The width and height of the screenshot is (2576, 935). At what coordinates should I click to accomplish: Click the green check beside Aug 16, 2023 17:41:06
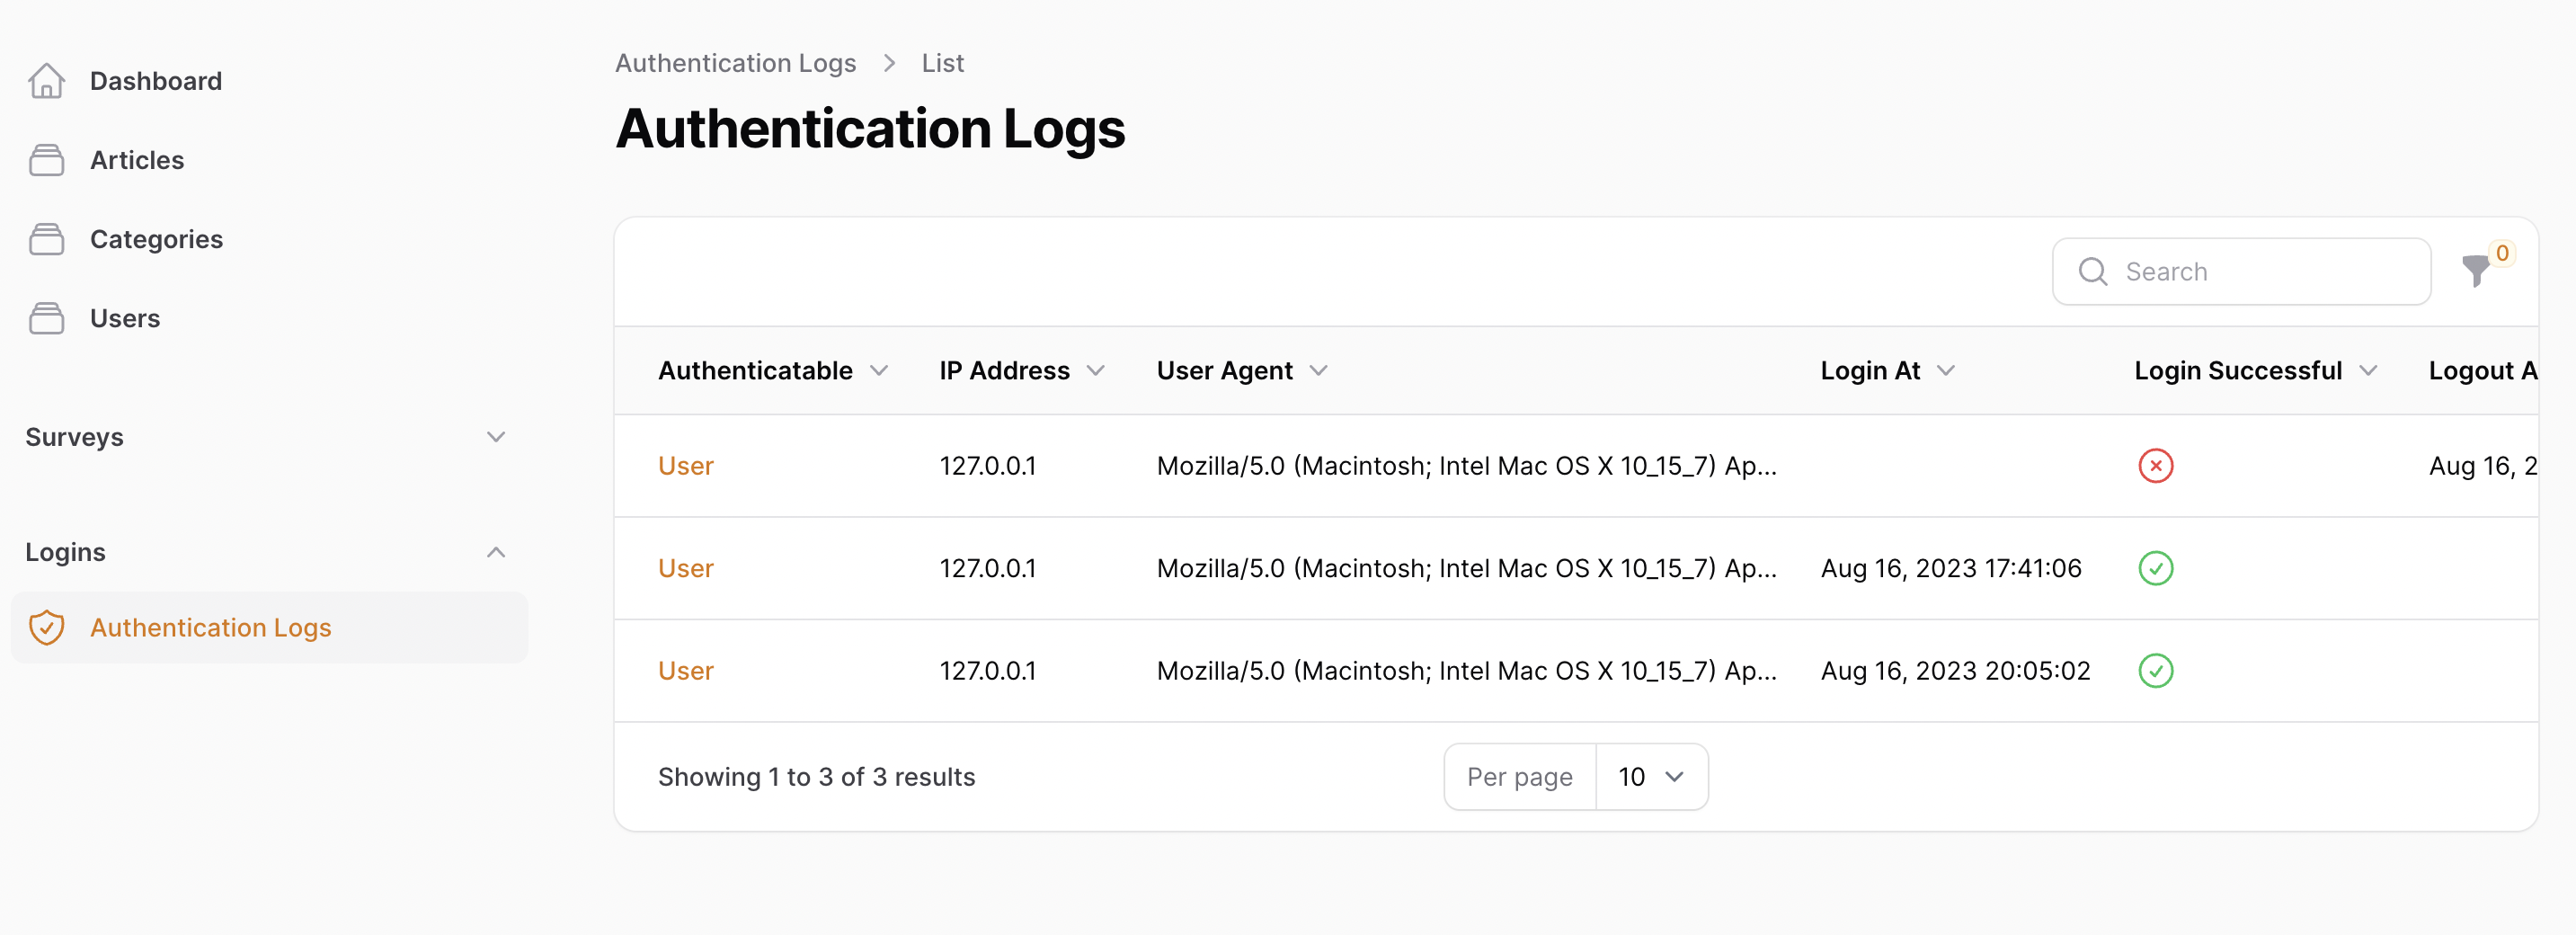[x=2156, y=568]
